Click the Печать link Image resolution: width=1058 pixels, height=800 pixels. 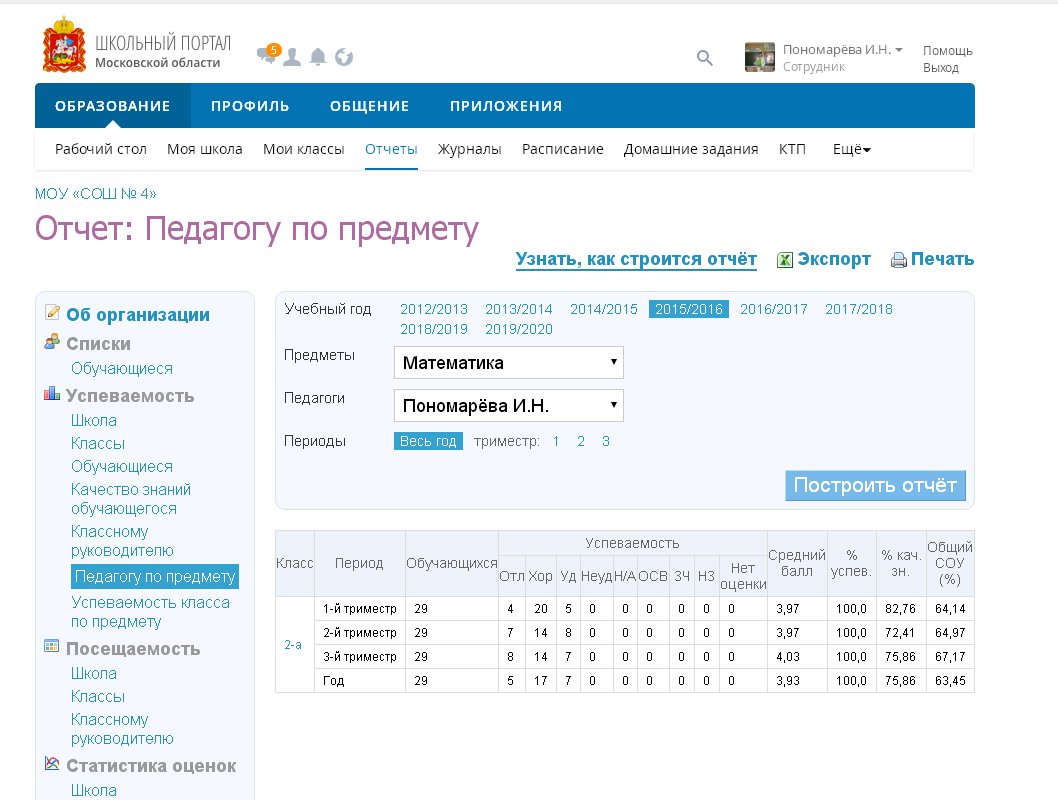point(942,259)
